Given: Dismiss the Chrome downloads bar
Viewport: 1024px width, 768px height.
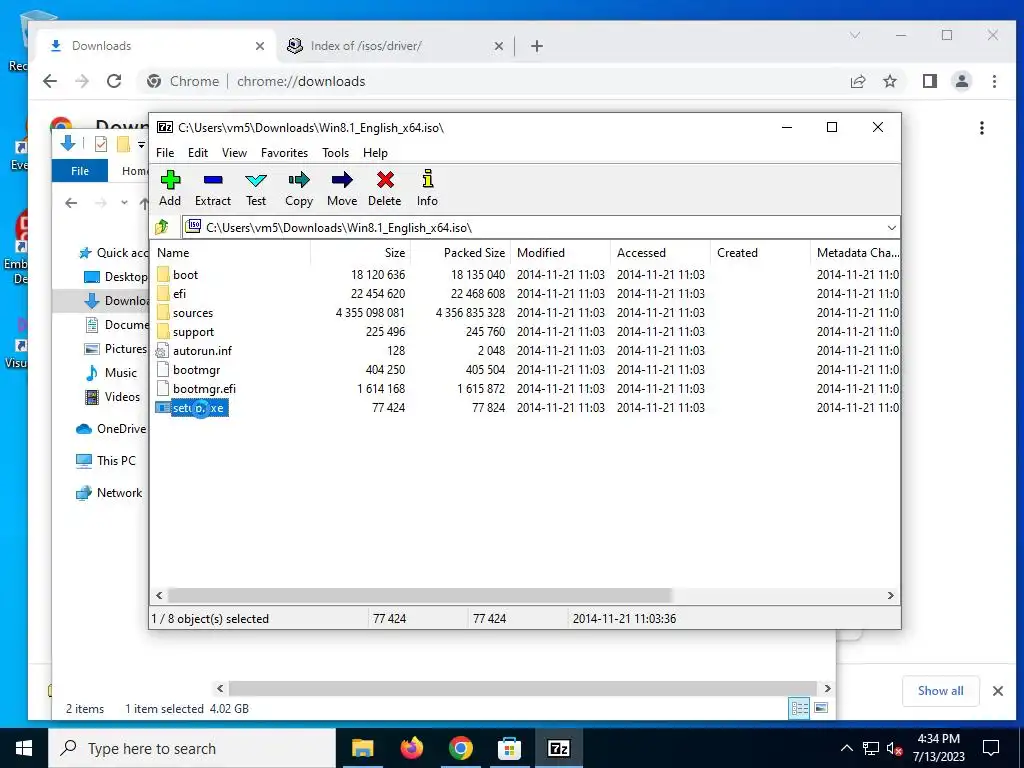Looking at the screenshot, I should click(x=998, y=691).
